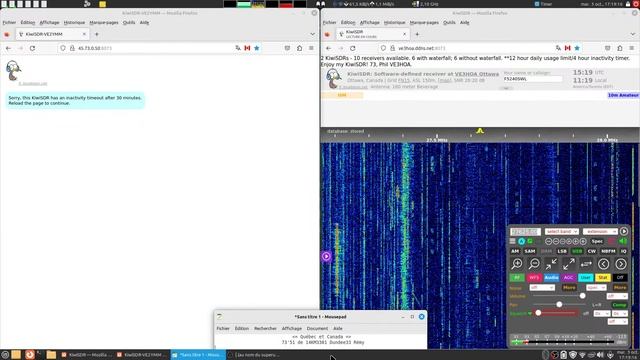The height and width of the screenshot is (360, 640).
Task: Open Firefox app menu in ve3hoa window
Action: point(631,48)
